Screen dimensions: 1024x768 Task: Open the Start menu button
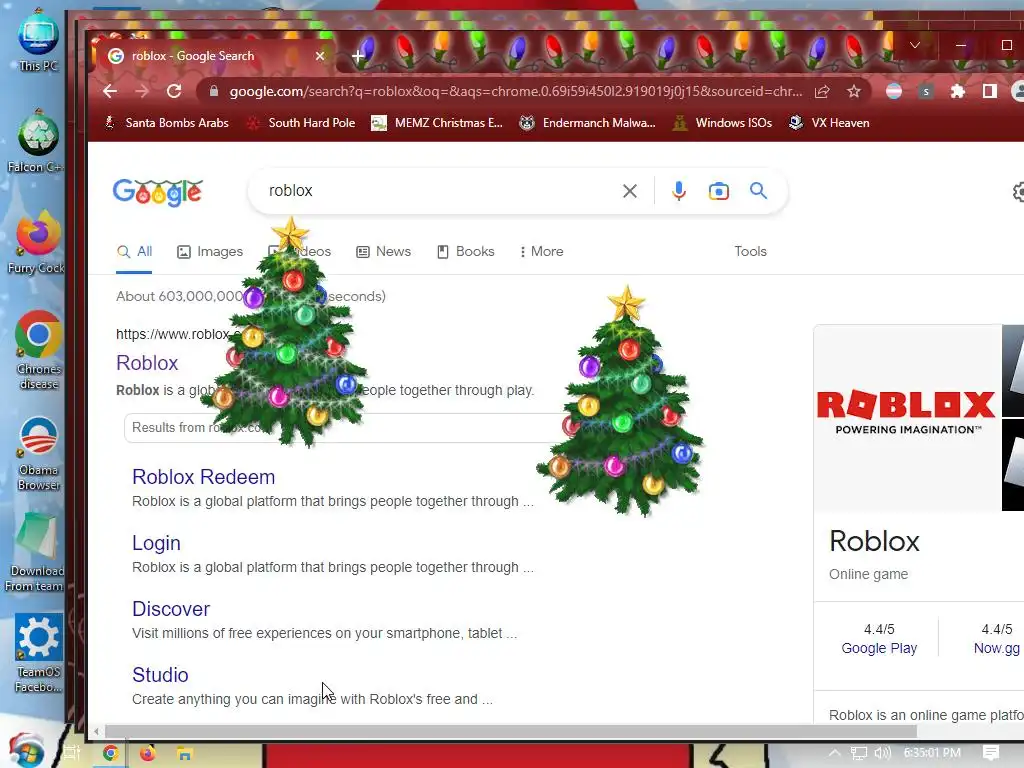tap(25, 751)
